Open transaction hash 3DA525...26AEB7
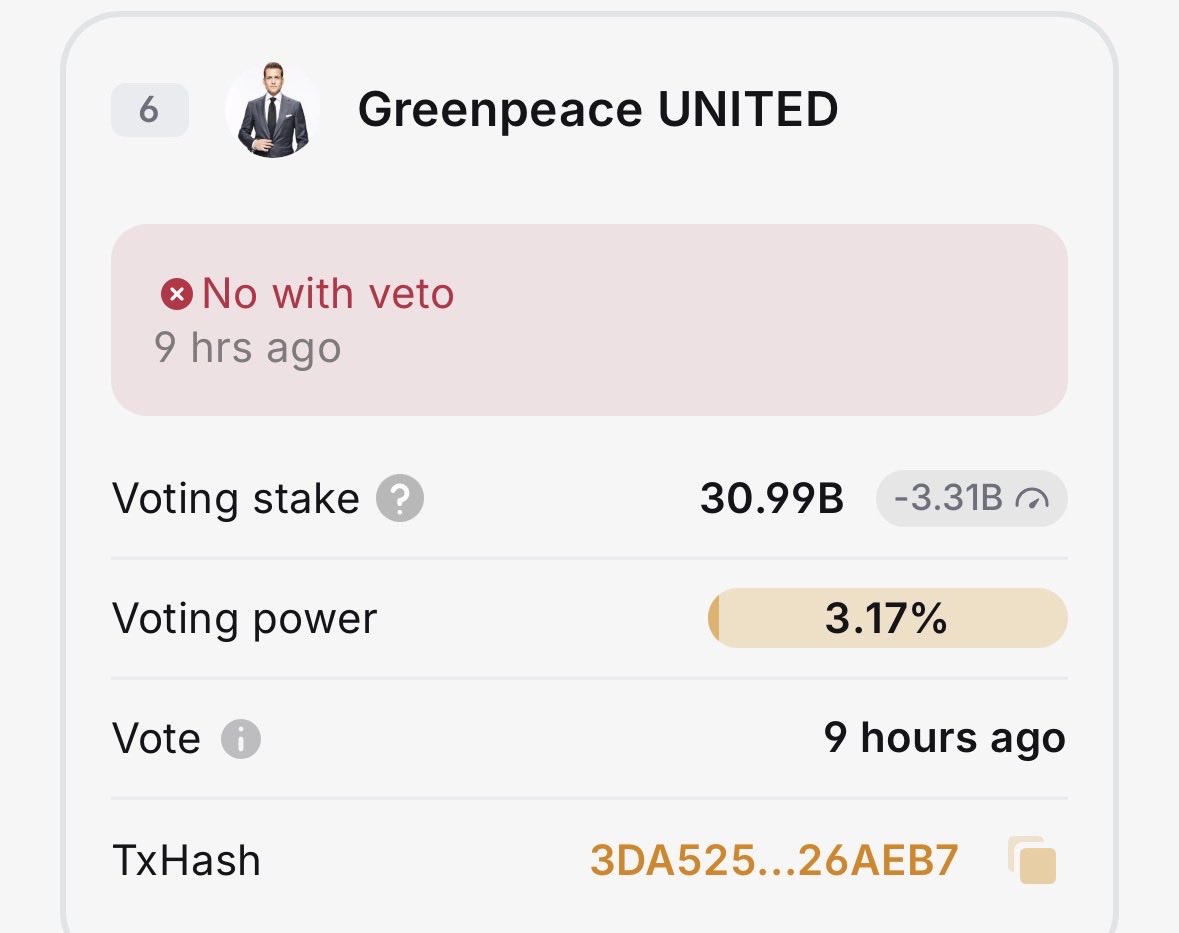1179x933 pixels. (x=774, y=860)
